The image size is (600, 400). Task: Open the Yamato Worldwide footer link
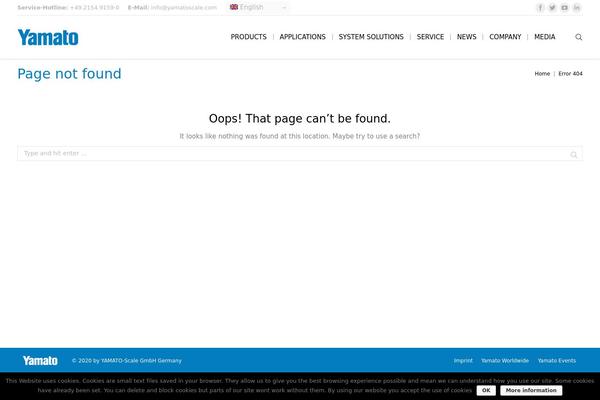(505, 361)
